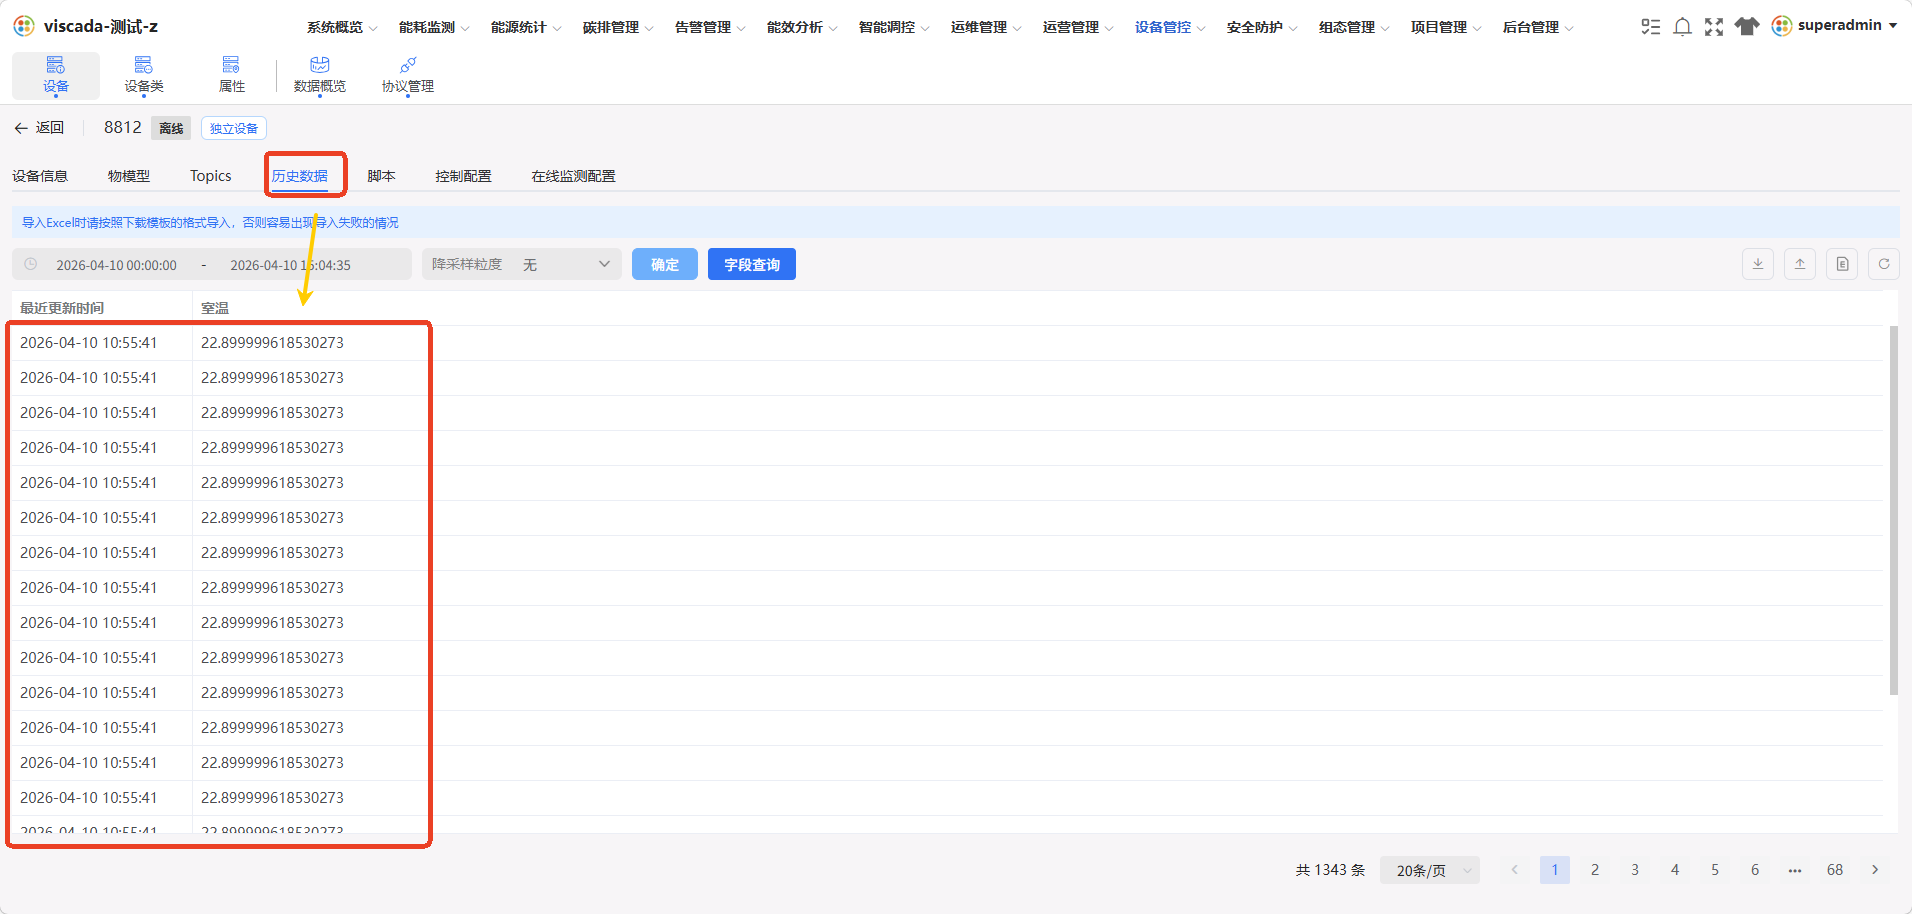Screen dimensions: 1912x914
Task: Expand the 告警管理 menu
Action: (710, 27)
